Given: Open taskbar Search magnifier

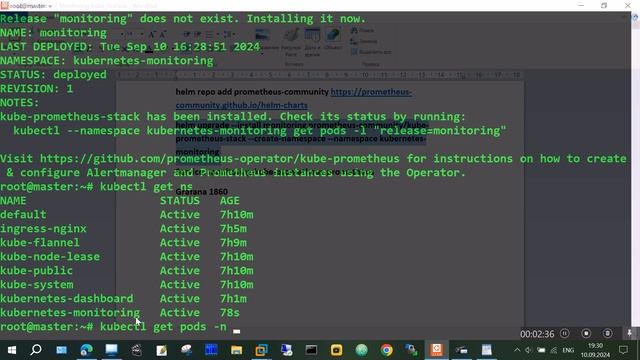Looking at the screenshot, I should tap(36, 350).
